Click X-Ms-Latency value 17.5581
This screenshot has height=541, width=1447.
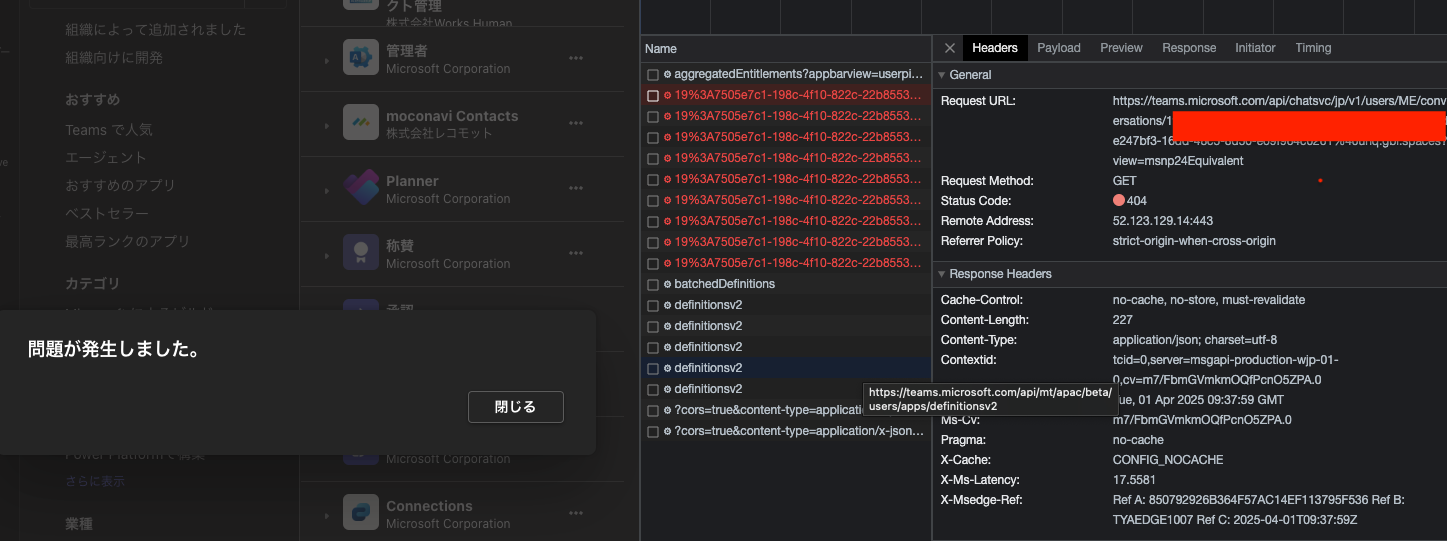pyautogui.click(x=1134, y=480)
